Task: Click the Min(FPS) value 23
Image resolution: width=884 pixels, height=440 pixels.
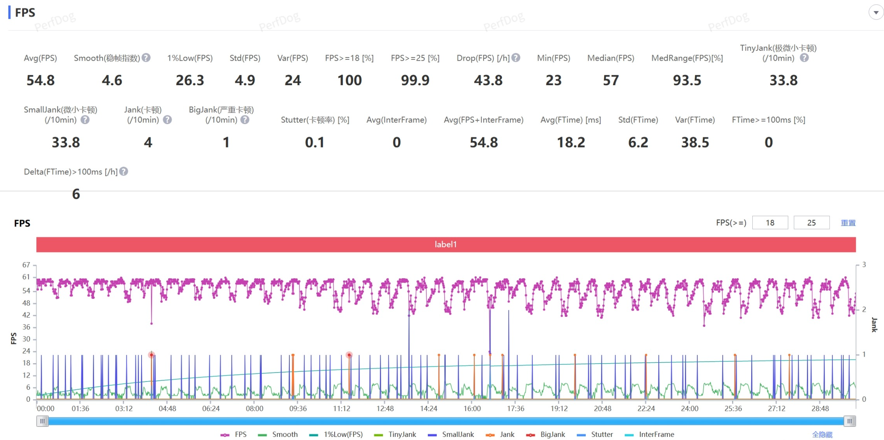Action: tap(554, 81)
